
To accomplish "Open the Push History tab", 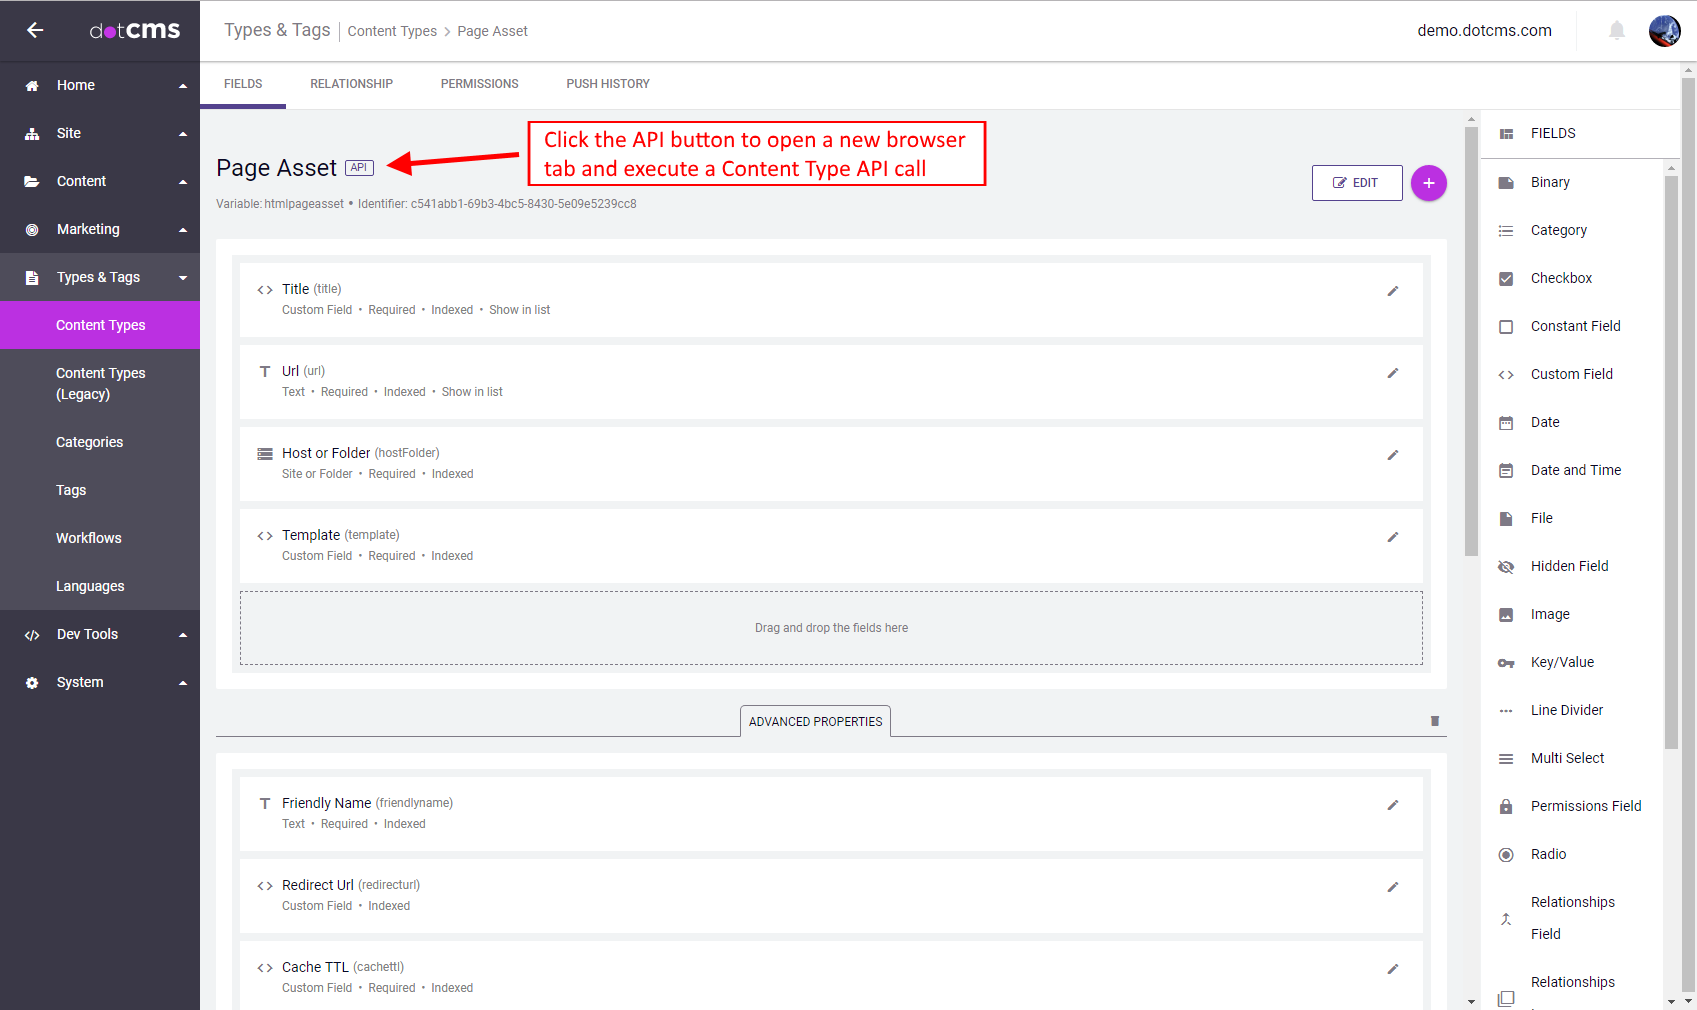I will point(607,84).
